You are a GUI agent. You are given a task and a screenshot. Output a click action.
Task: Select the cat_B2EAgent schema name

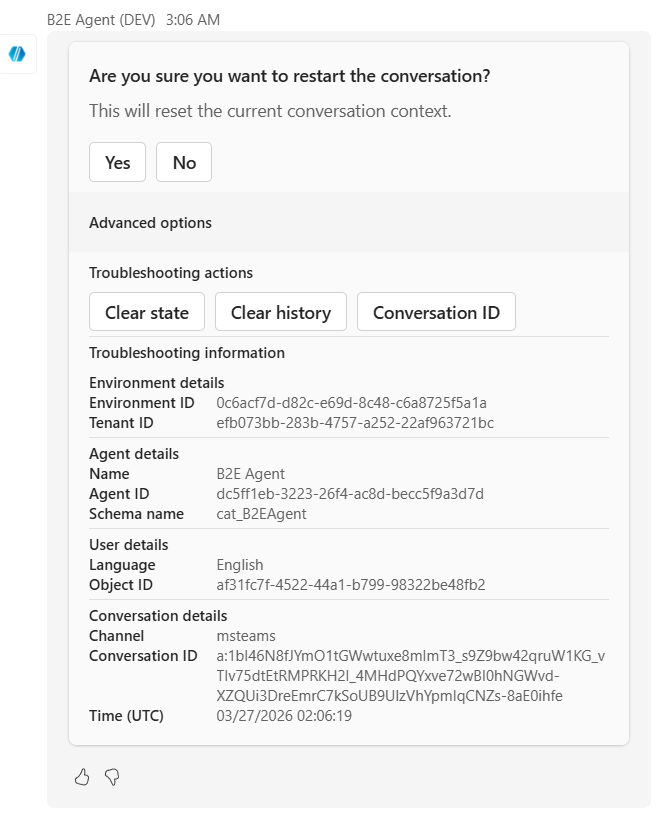[x=261, y=514]
